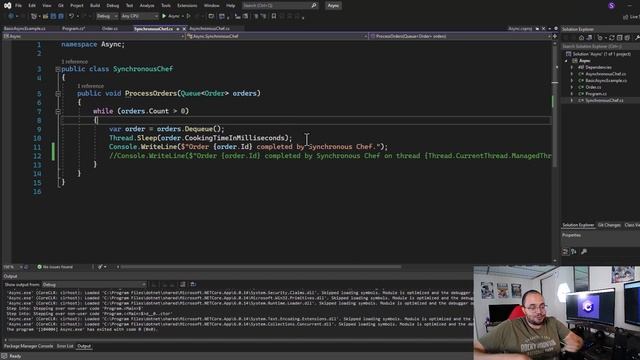Screen dimensions: 640x360
Task: Click the 'No issues found' status indicator
Action: pyautogui.click(x=55, y=267)
